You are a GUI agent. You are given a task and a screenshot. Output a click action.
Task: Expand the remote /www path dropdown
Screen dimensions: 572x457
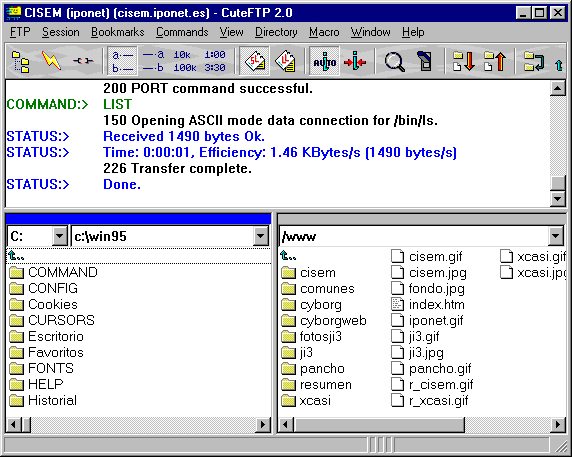[555, 236]
